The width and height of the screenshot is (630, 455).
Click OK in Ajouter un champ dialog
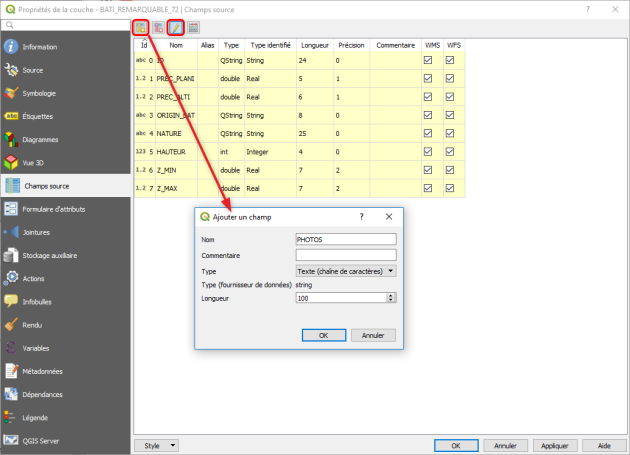(x=324, y=335)
